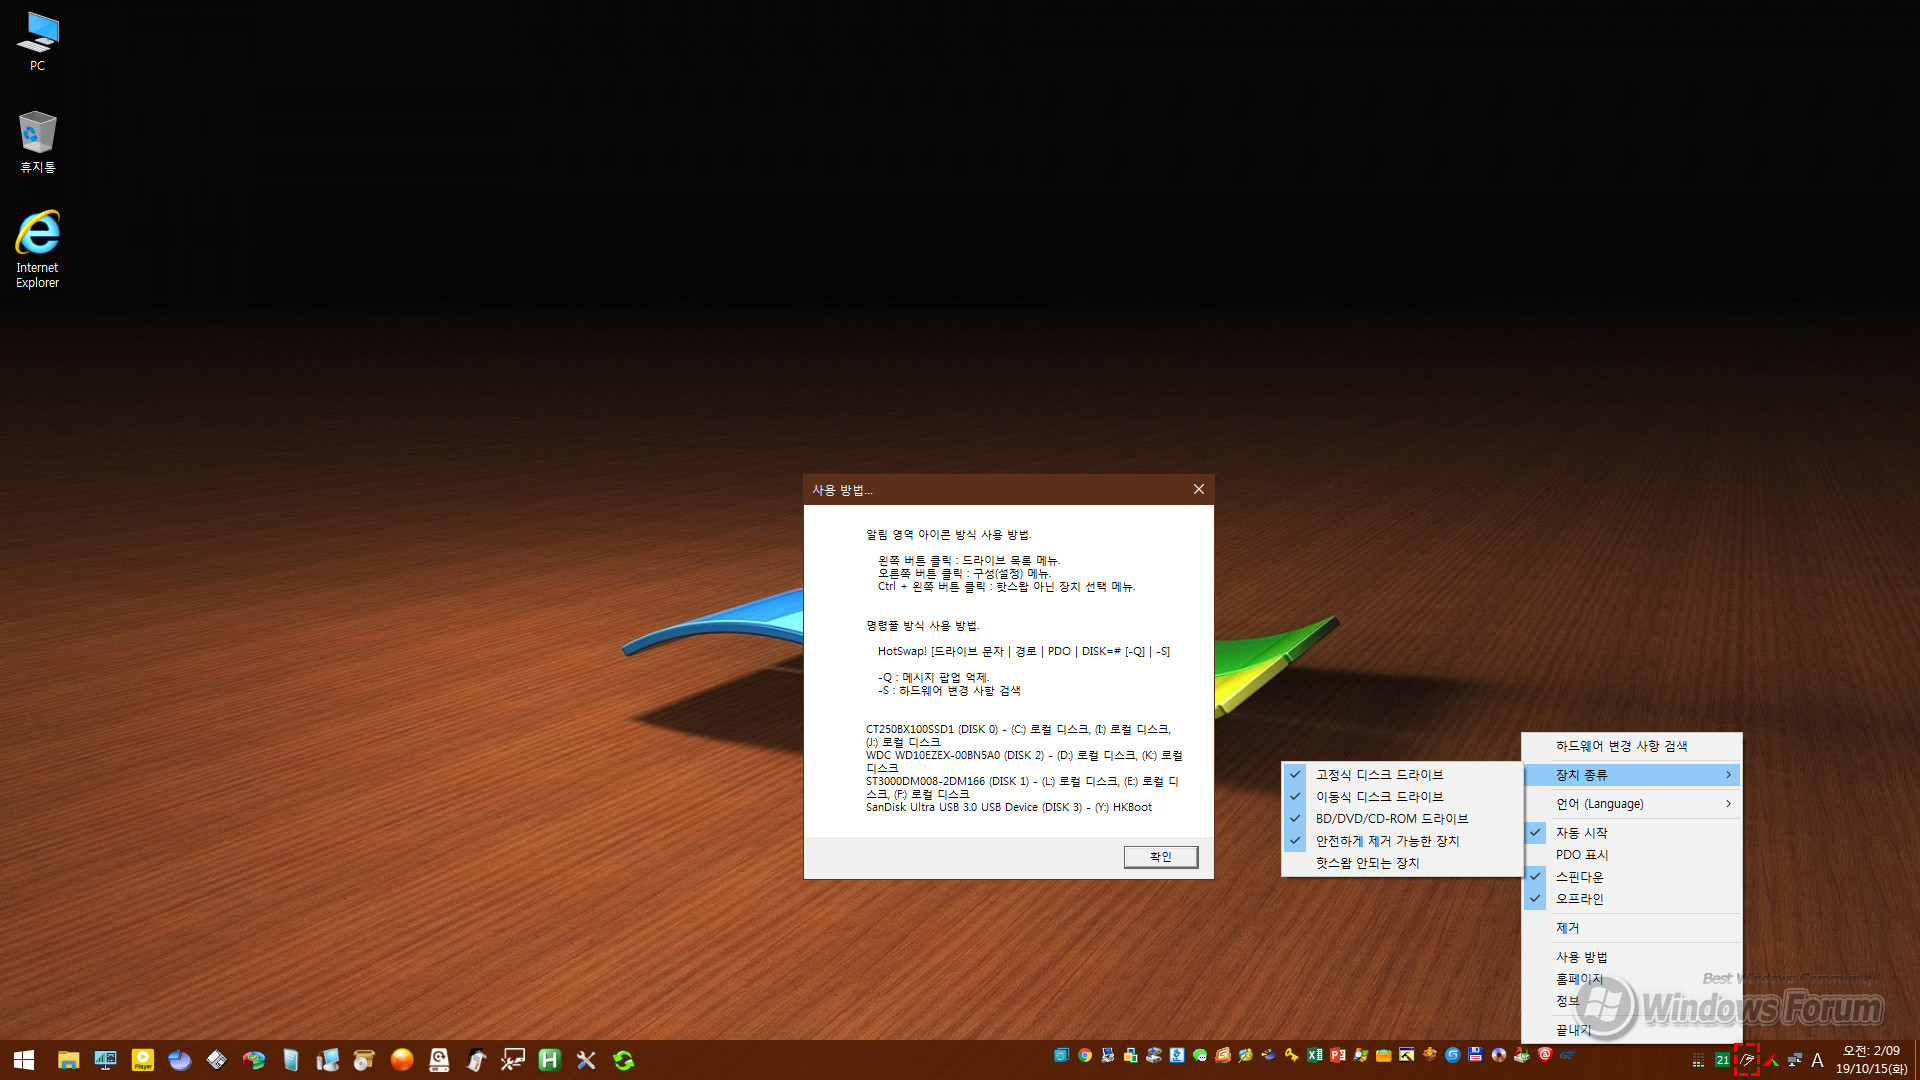Viewport: 1920px width, 1080px height.
Task: Open the blue pie-chart partition tool icon
Action: (180, 1060)
